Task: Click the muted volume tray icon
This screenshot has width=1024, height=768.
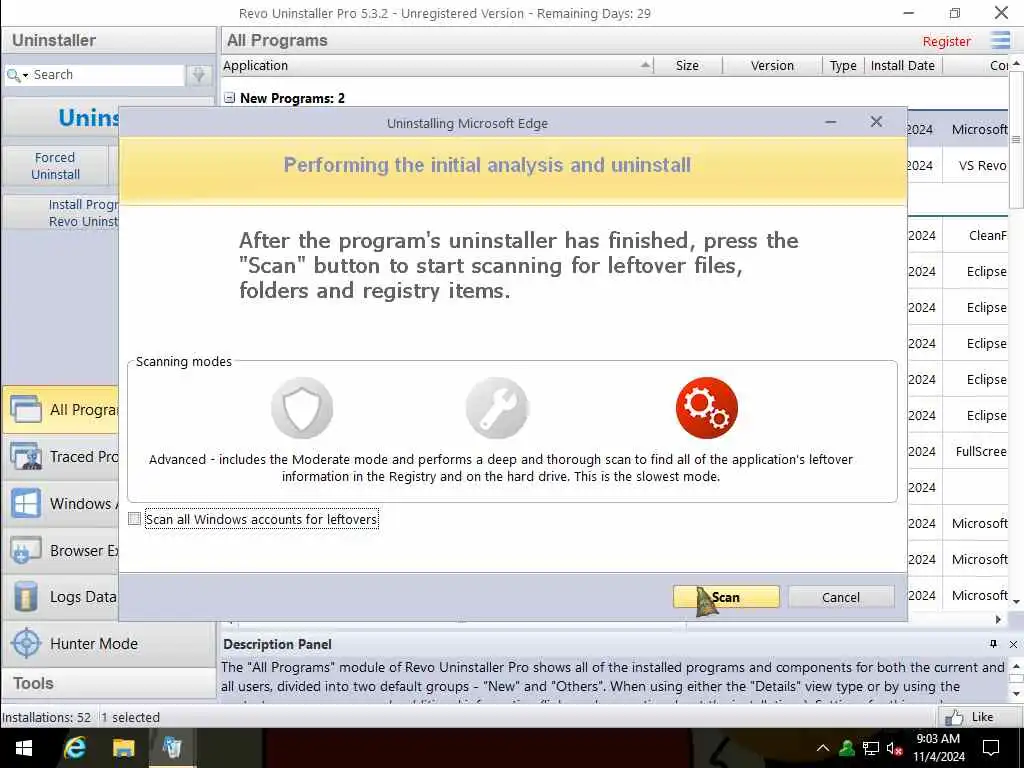Action: click(x=894, y=749)
